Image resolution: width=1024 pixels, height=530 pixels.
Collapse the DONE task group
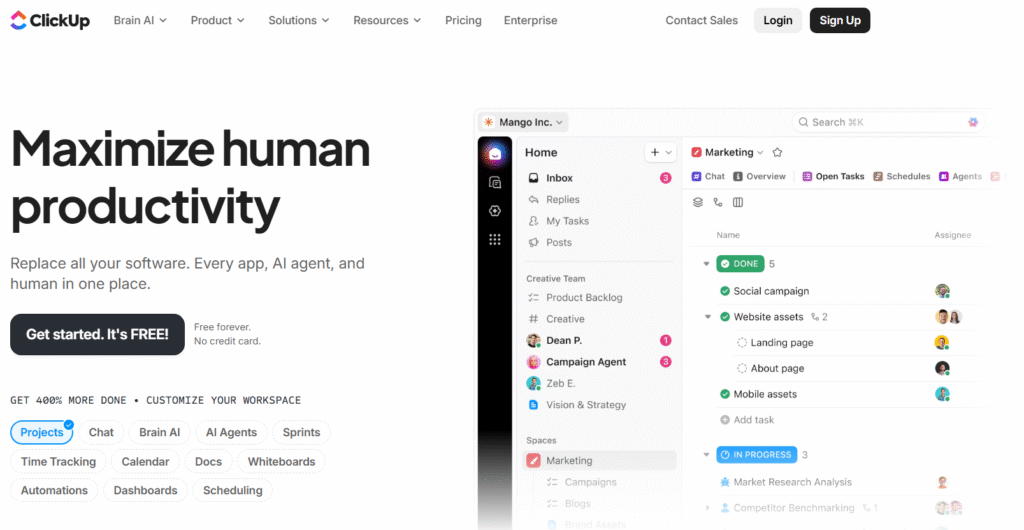point(707,264)
